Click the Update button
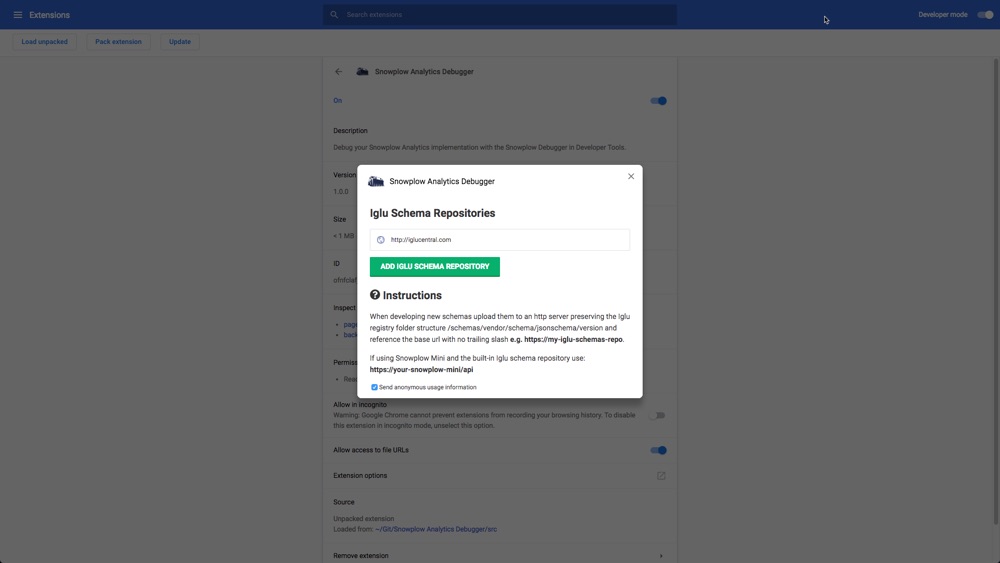The width and height of the screenshot is (1000, 563). (x=180, y=41)
